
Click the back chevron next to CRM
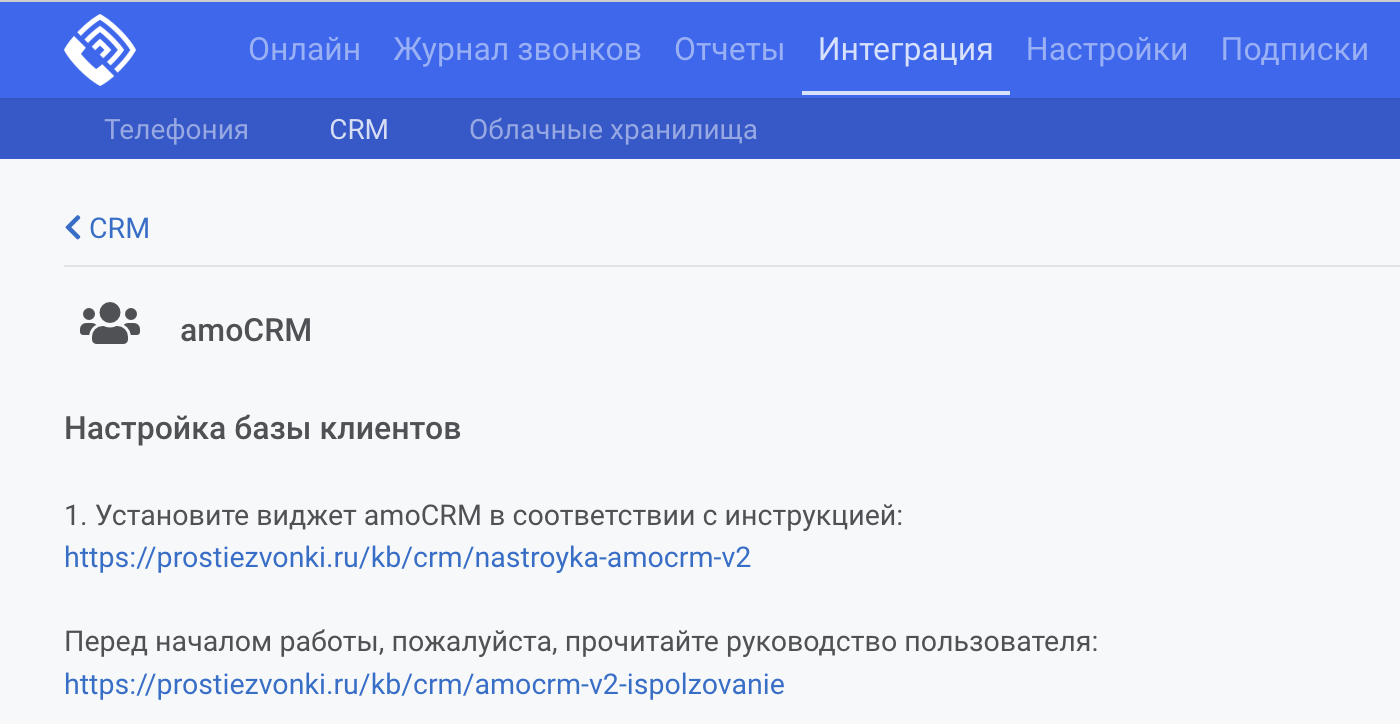click(x=73, y=228)
